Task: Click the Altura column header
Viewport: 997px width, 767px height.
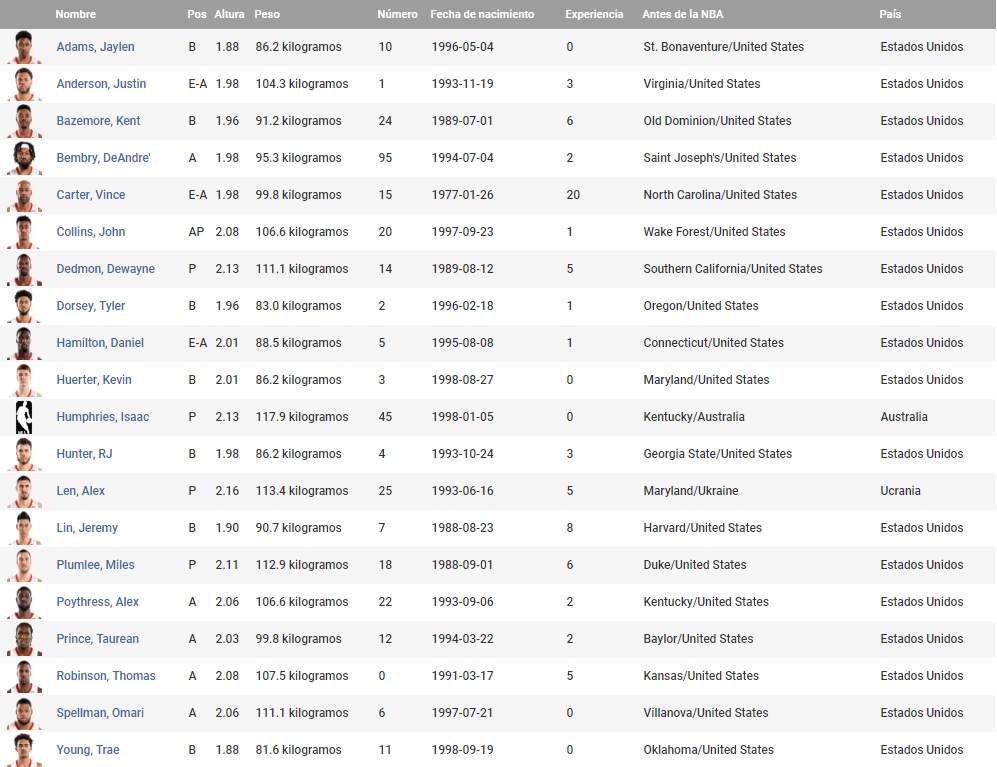Action: pos(229,14)
